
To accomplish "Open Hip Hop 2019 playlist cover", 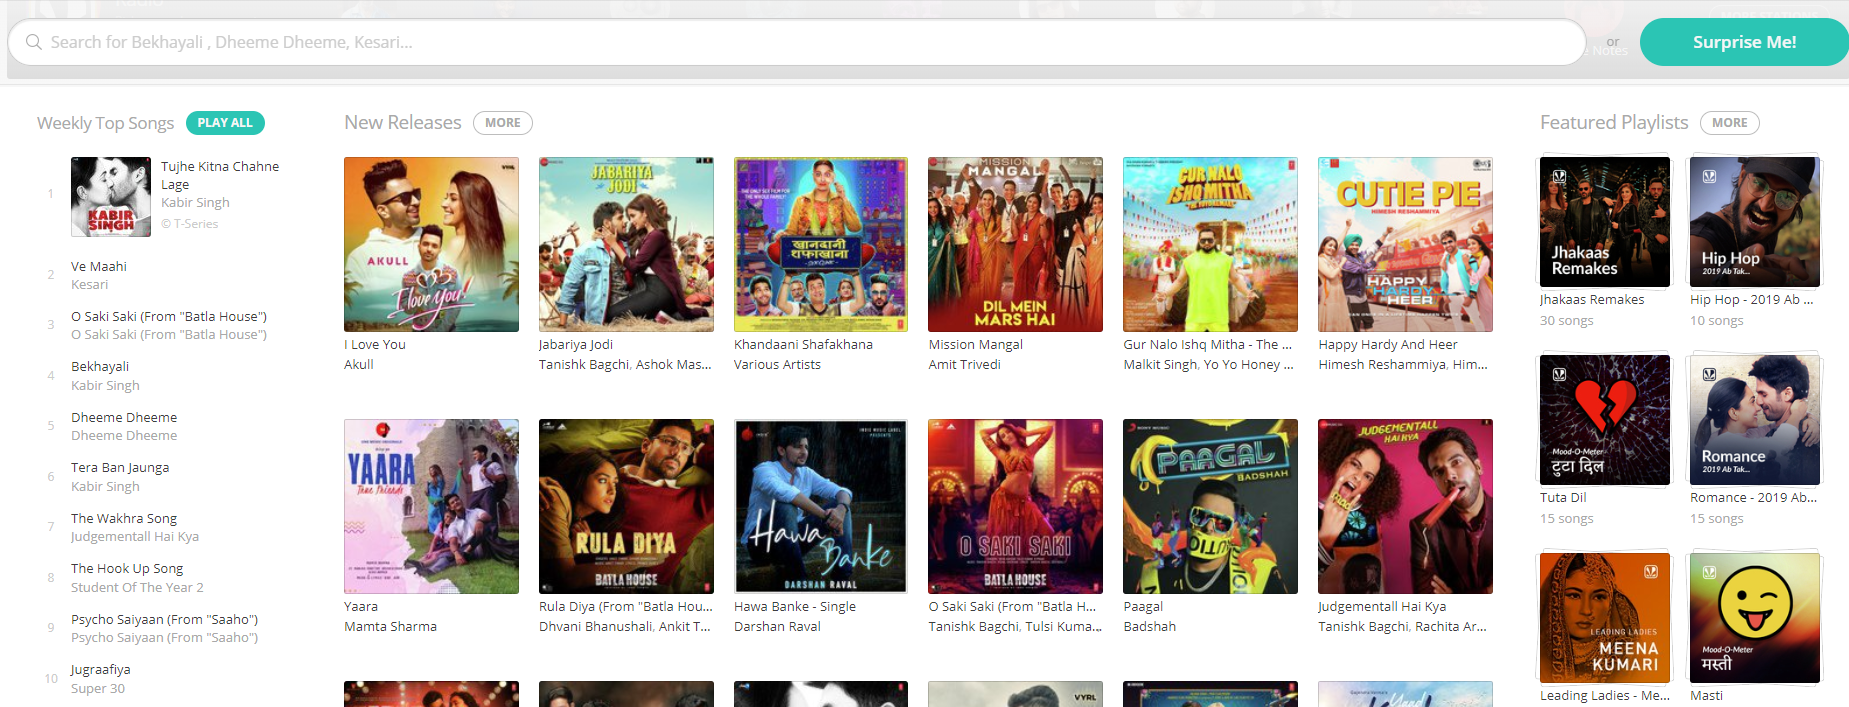I will coord(1755,222).
